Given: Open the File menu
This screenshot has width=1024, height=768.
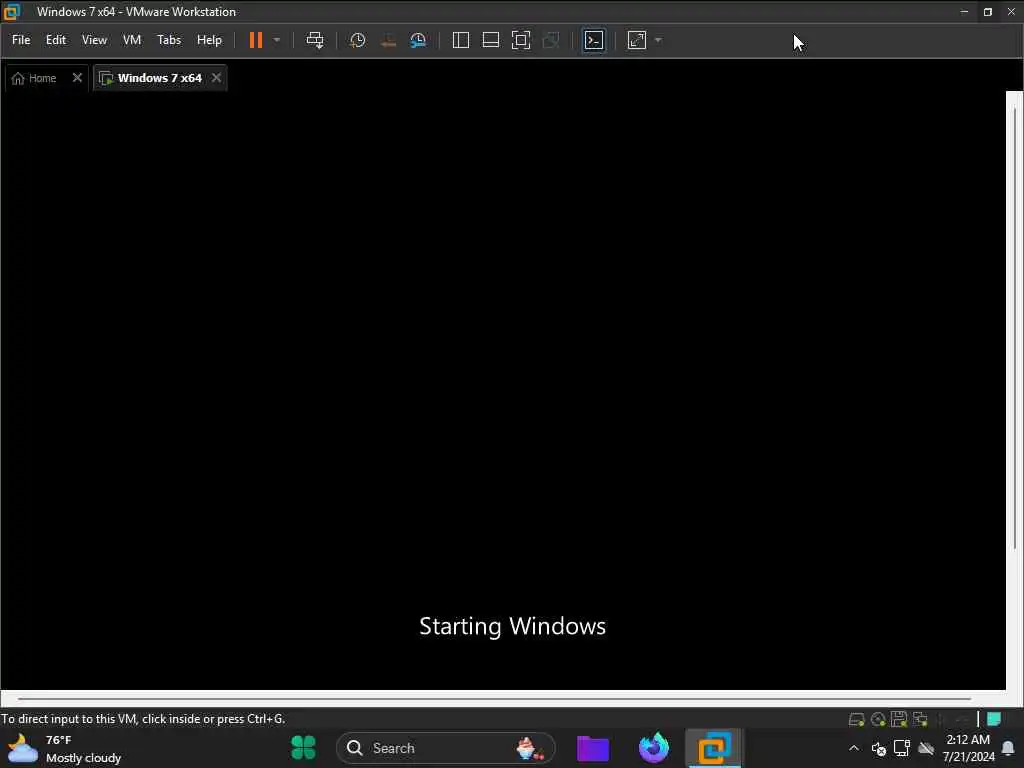Looking at the screenshot, I should [21, 40].
